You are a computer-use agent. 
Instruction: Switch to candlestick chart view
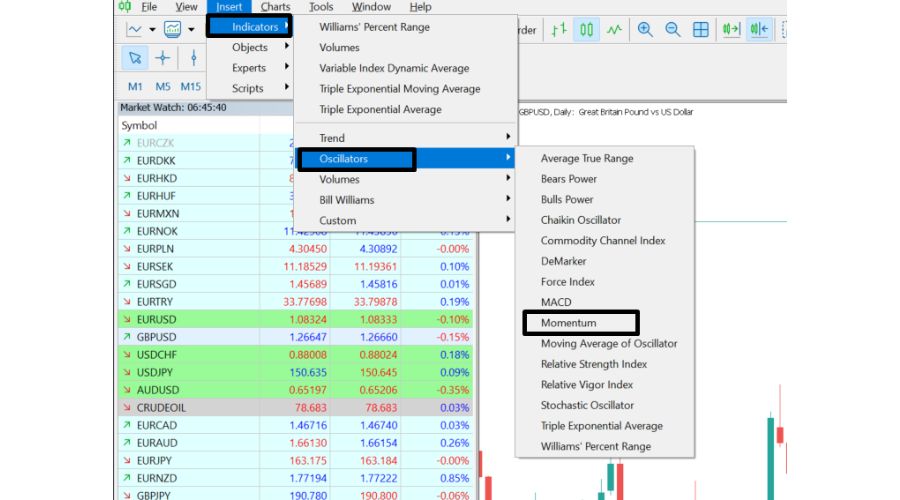588,30
